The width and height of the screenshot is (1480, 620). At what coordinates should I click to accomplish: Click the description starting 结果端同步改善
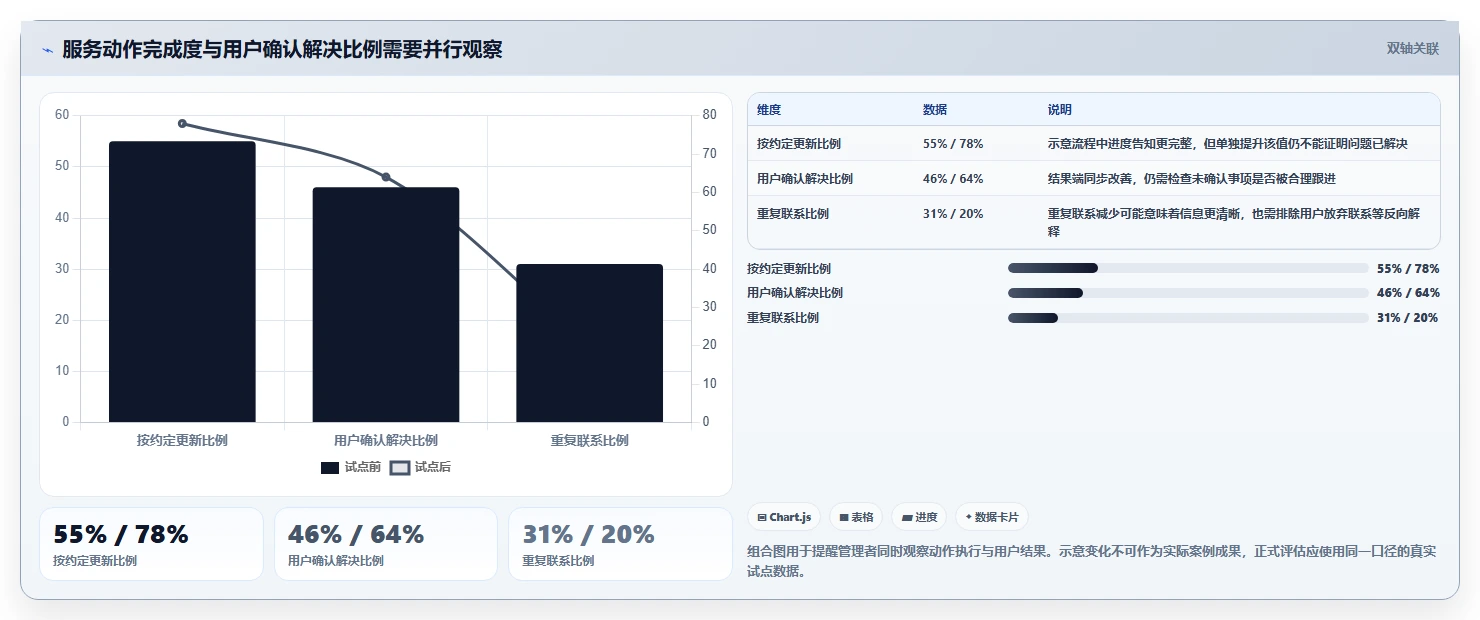(x=1192, y=179)
